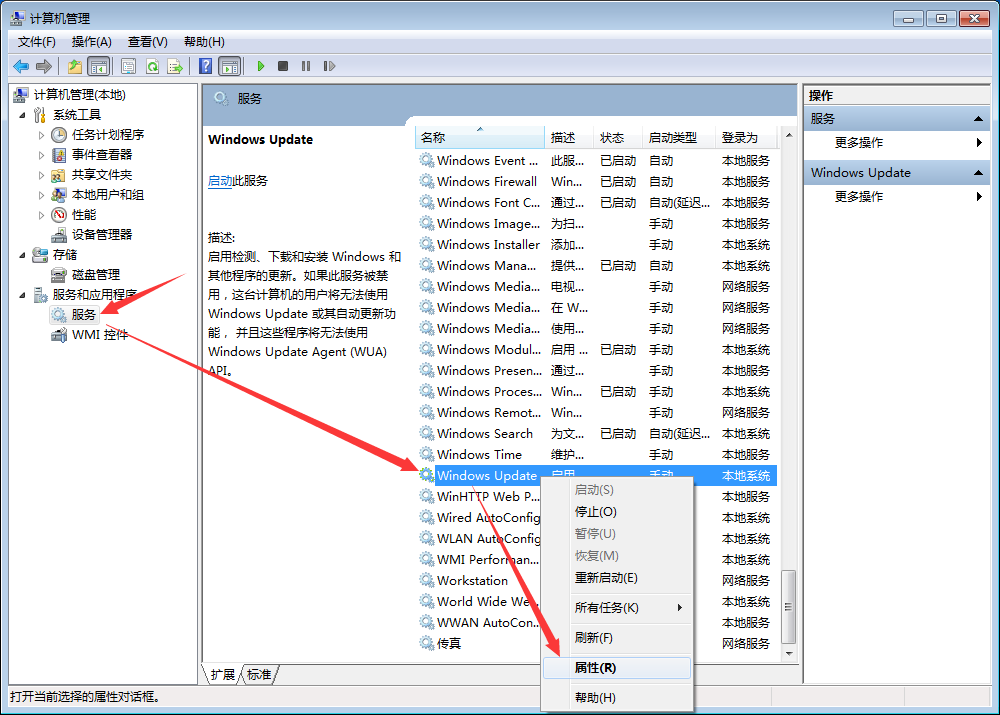Switch to 扩展 tab
Viewport: 1000px width, 715px height.
click(223, 675)
